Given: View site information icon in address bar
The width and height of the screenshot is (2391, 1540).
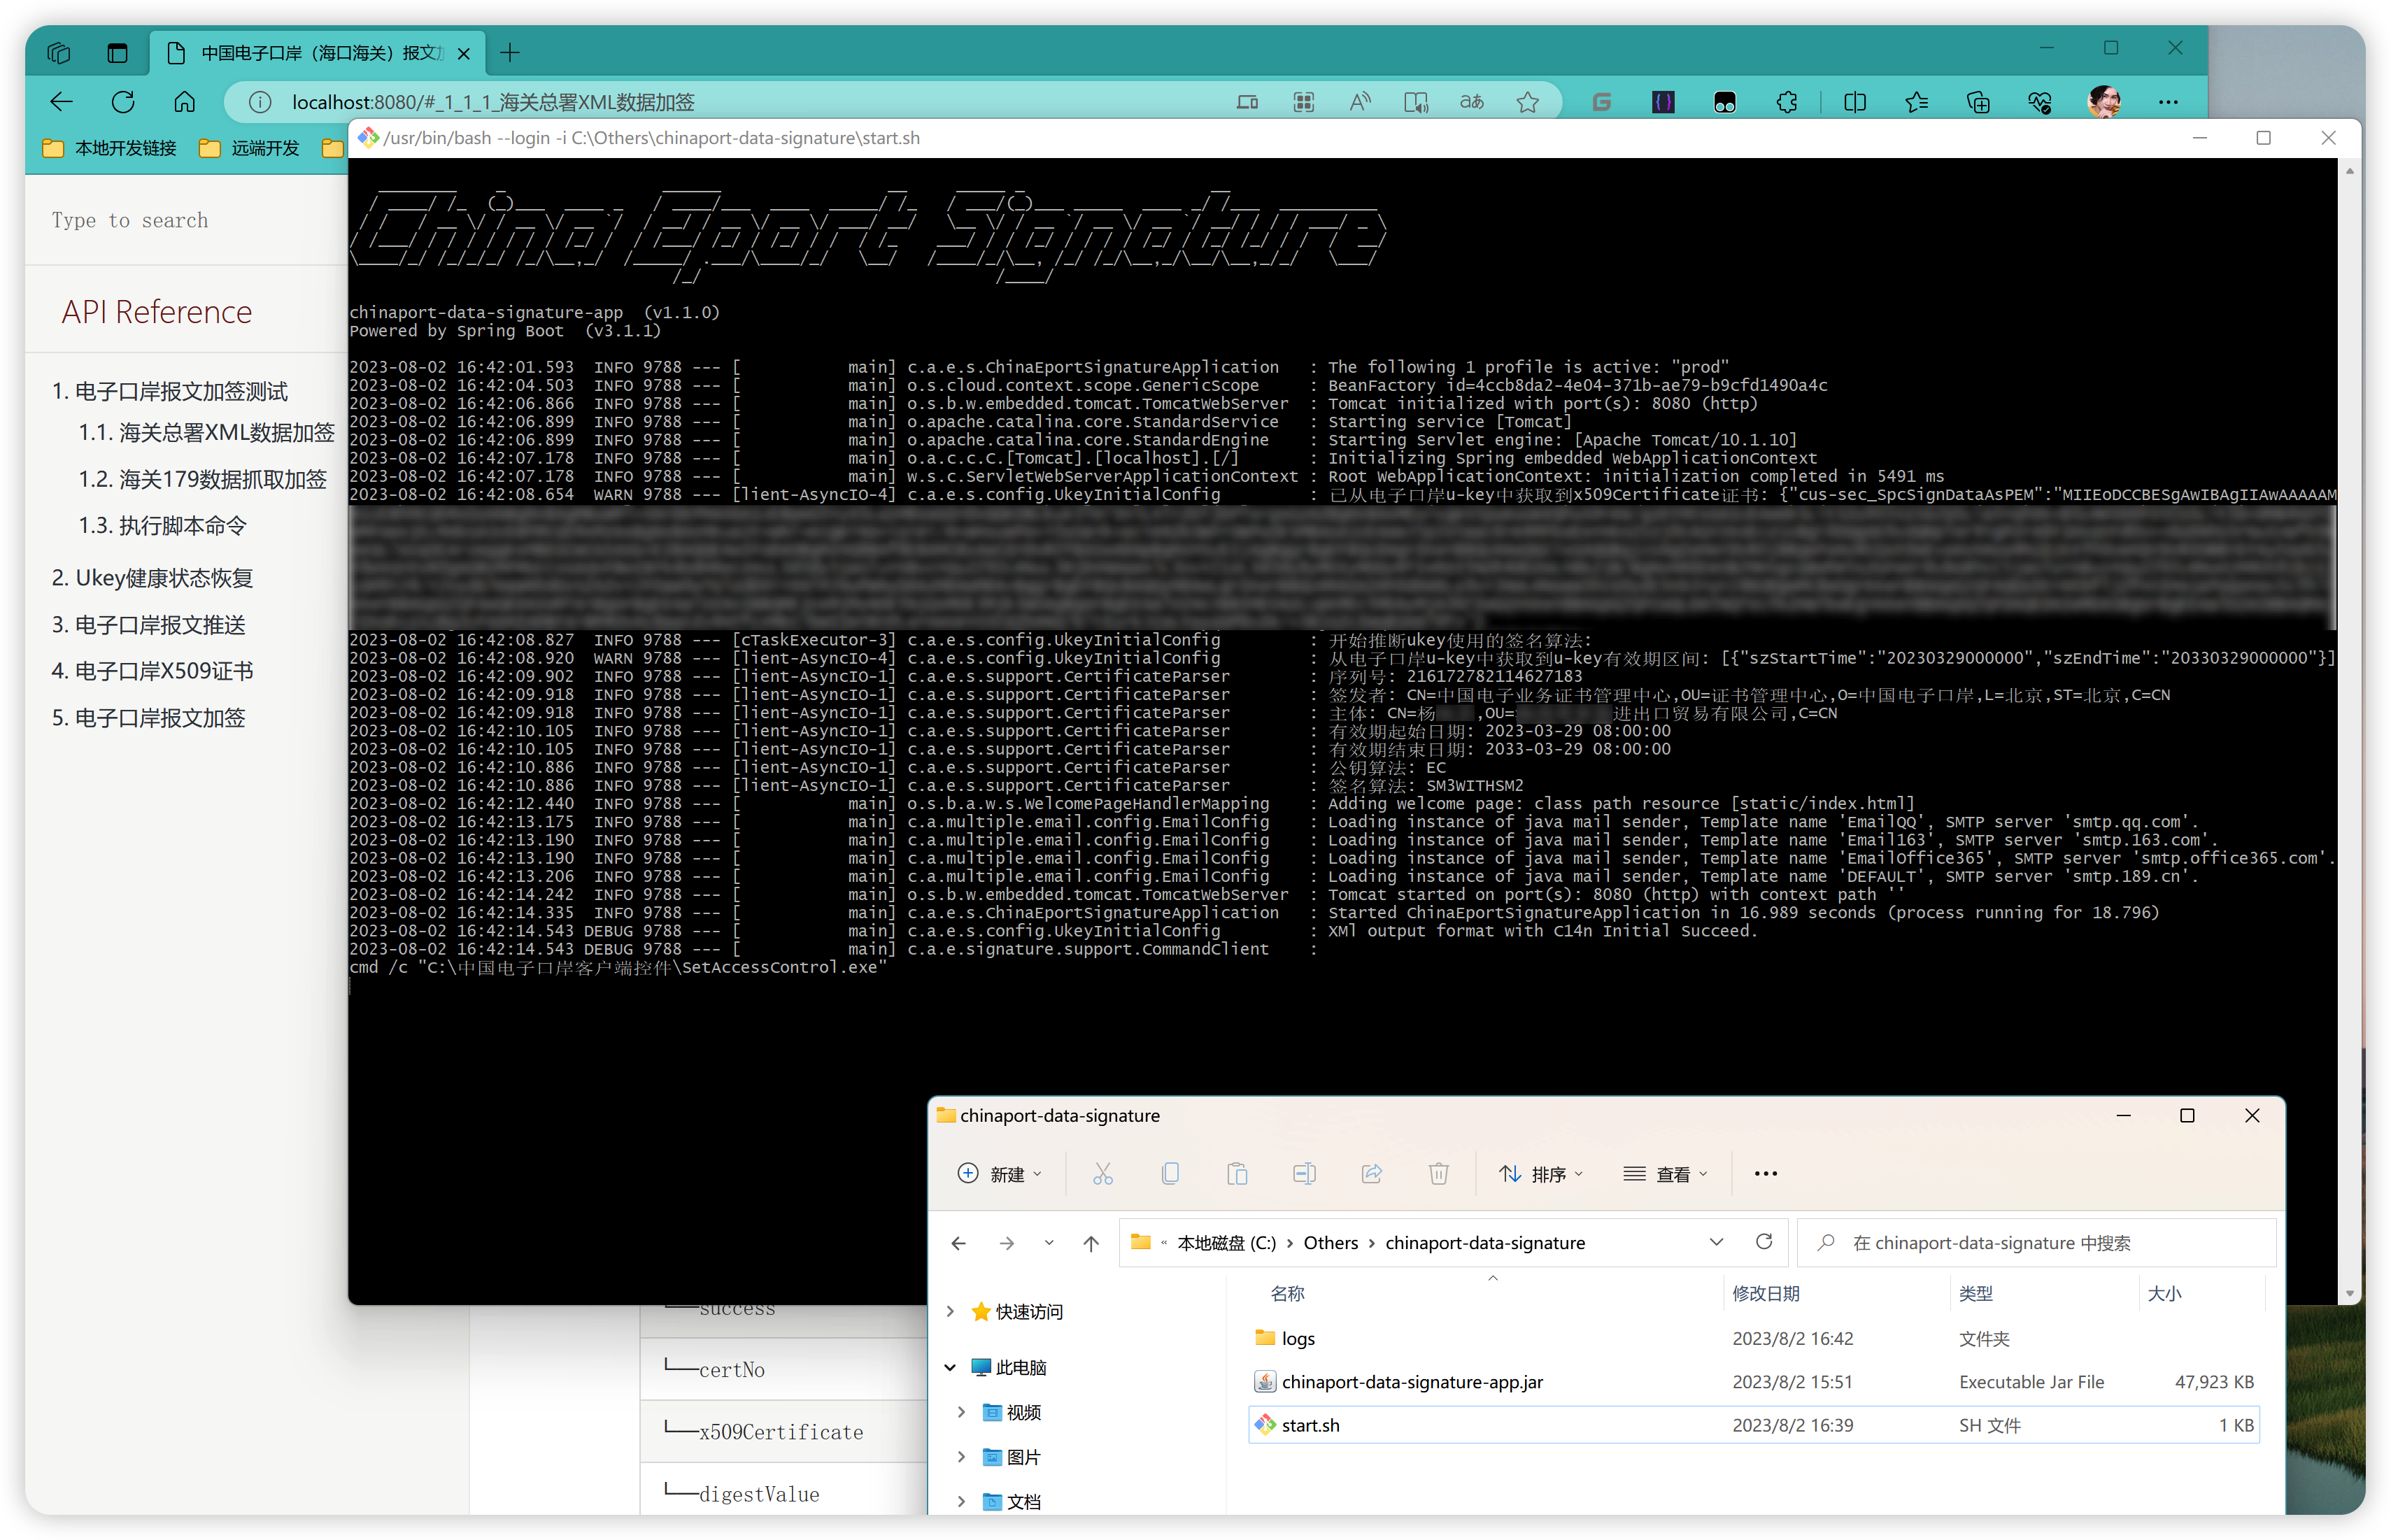Looking at the screenshot, I should pos(260,102).
